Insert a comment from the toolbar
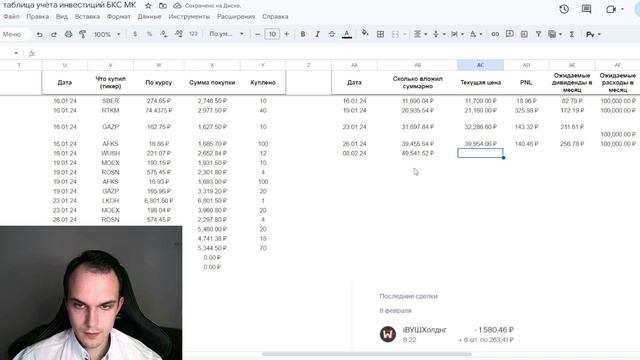This screenshot has width=640, height=360. pyautogui.click(x=510, y=34)
